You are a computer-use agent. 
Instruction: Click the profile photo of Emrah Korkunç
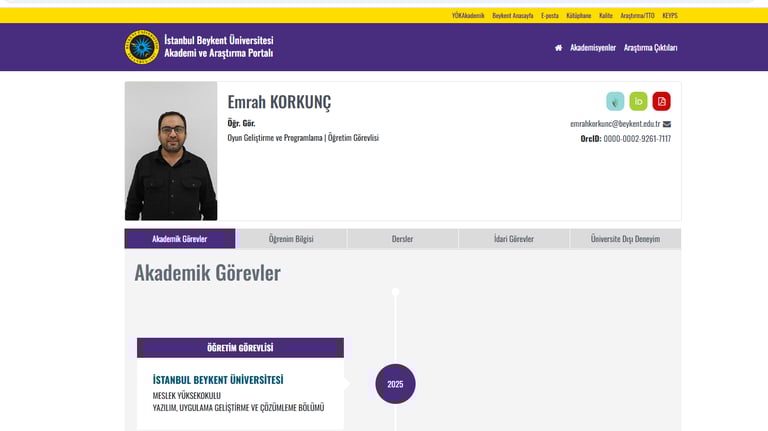click(x=171, y=151)
